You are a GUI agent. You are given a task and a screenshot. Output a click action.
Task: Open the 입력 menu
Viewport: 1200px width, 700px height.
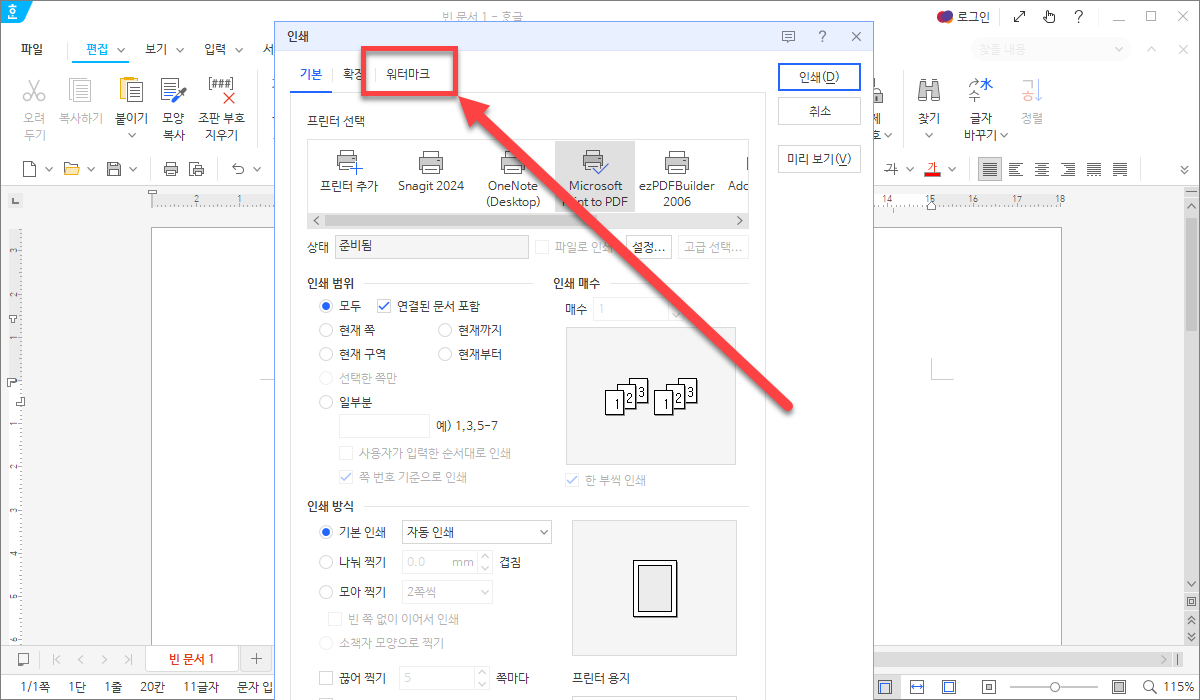point(215,49)
